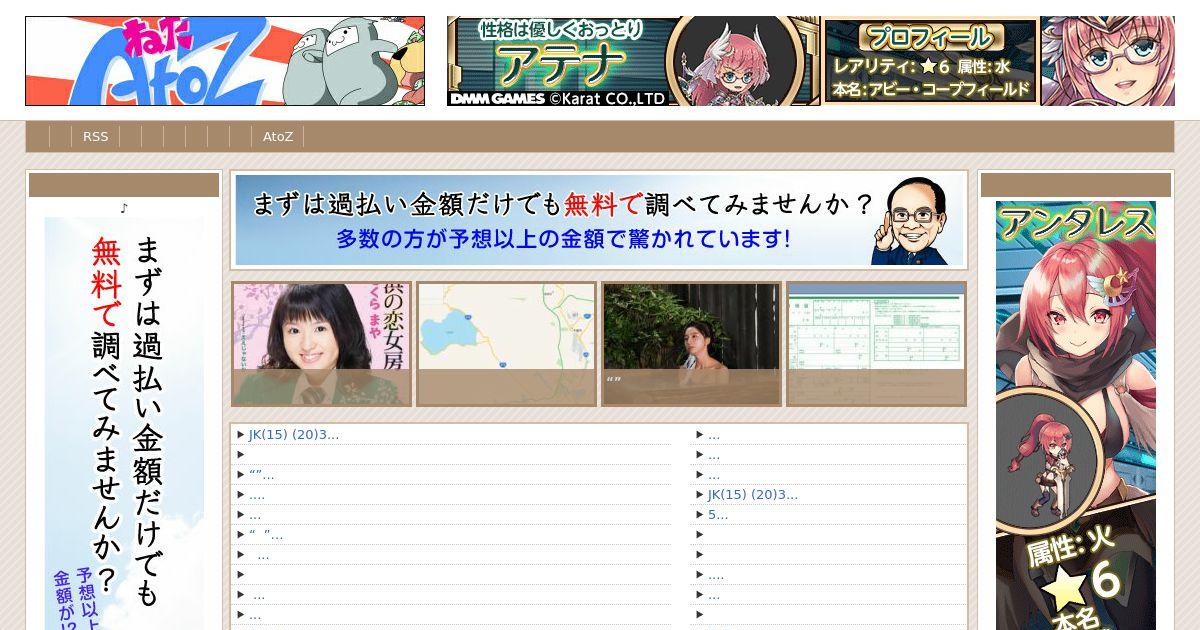Image resolution: width=1200 pixels, height=630 pixels.
Task: Open the AtoZ navigation item
Action: point(278,137)
